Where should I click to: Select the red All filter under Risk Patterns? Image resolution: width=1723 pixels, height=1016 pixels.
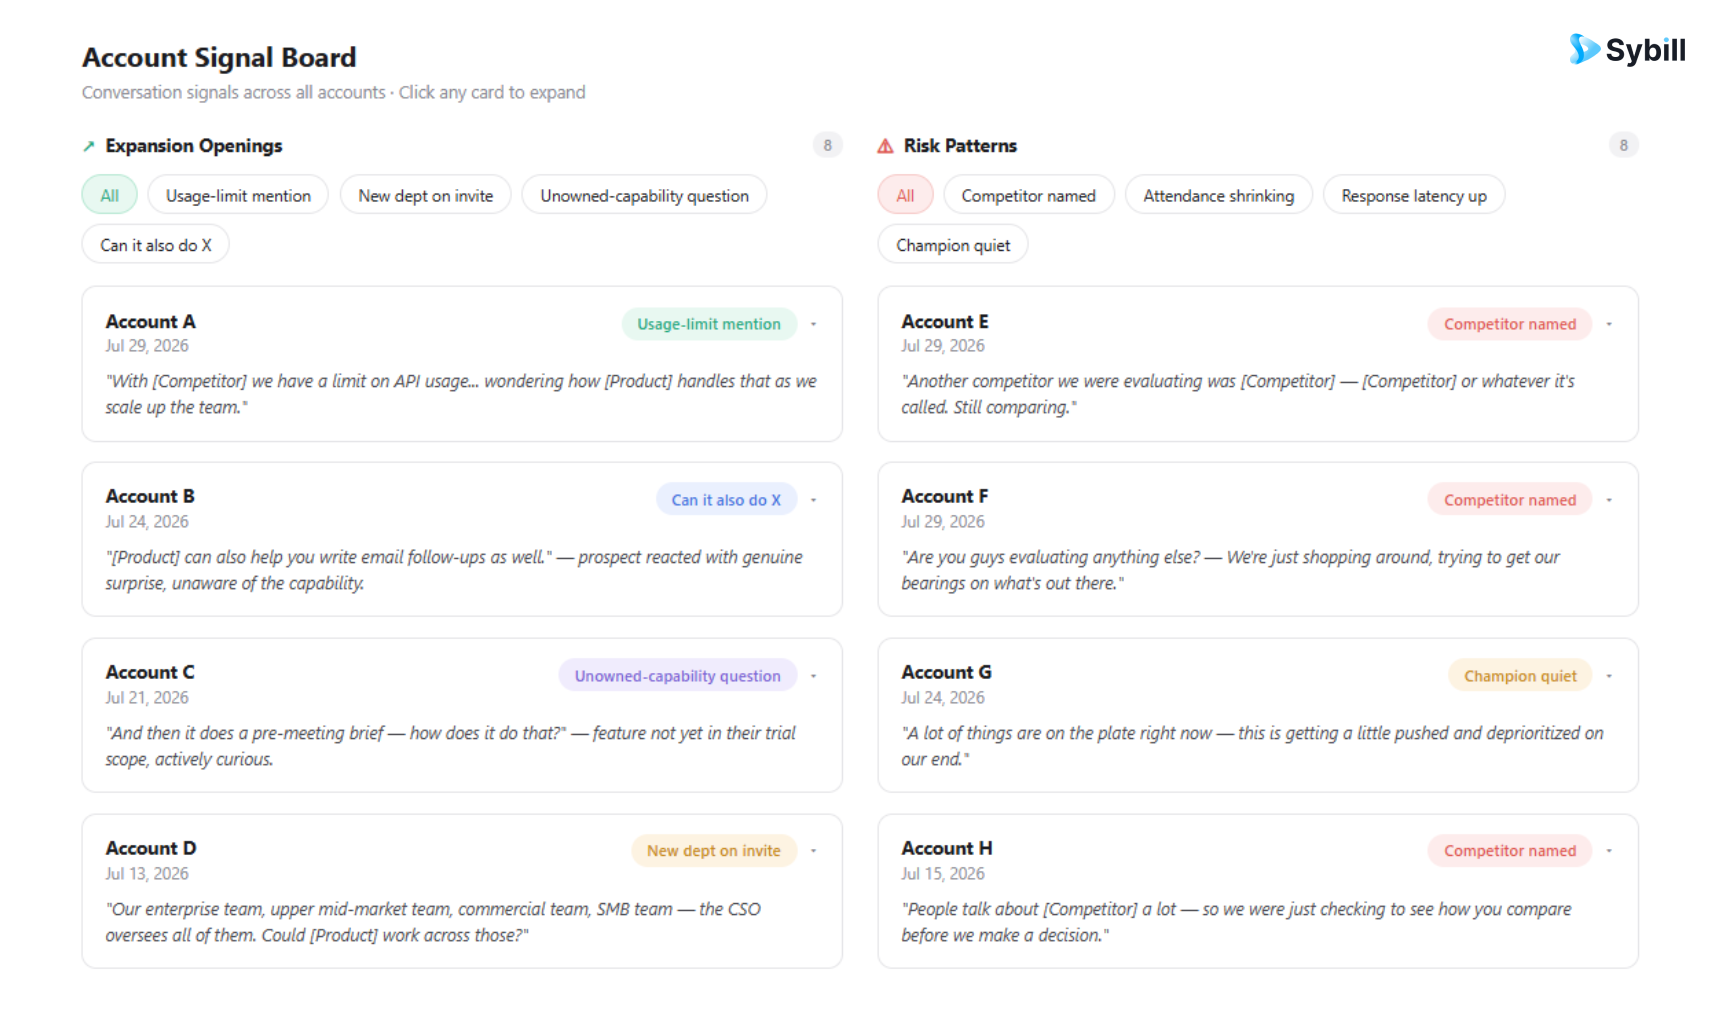(905, 195)
